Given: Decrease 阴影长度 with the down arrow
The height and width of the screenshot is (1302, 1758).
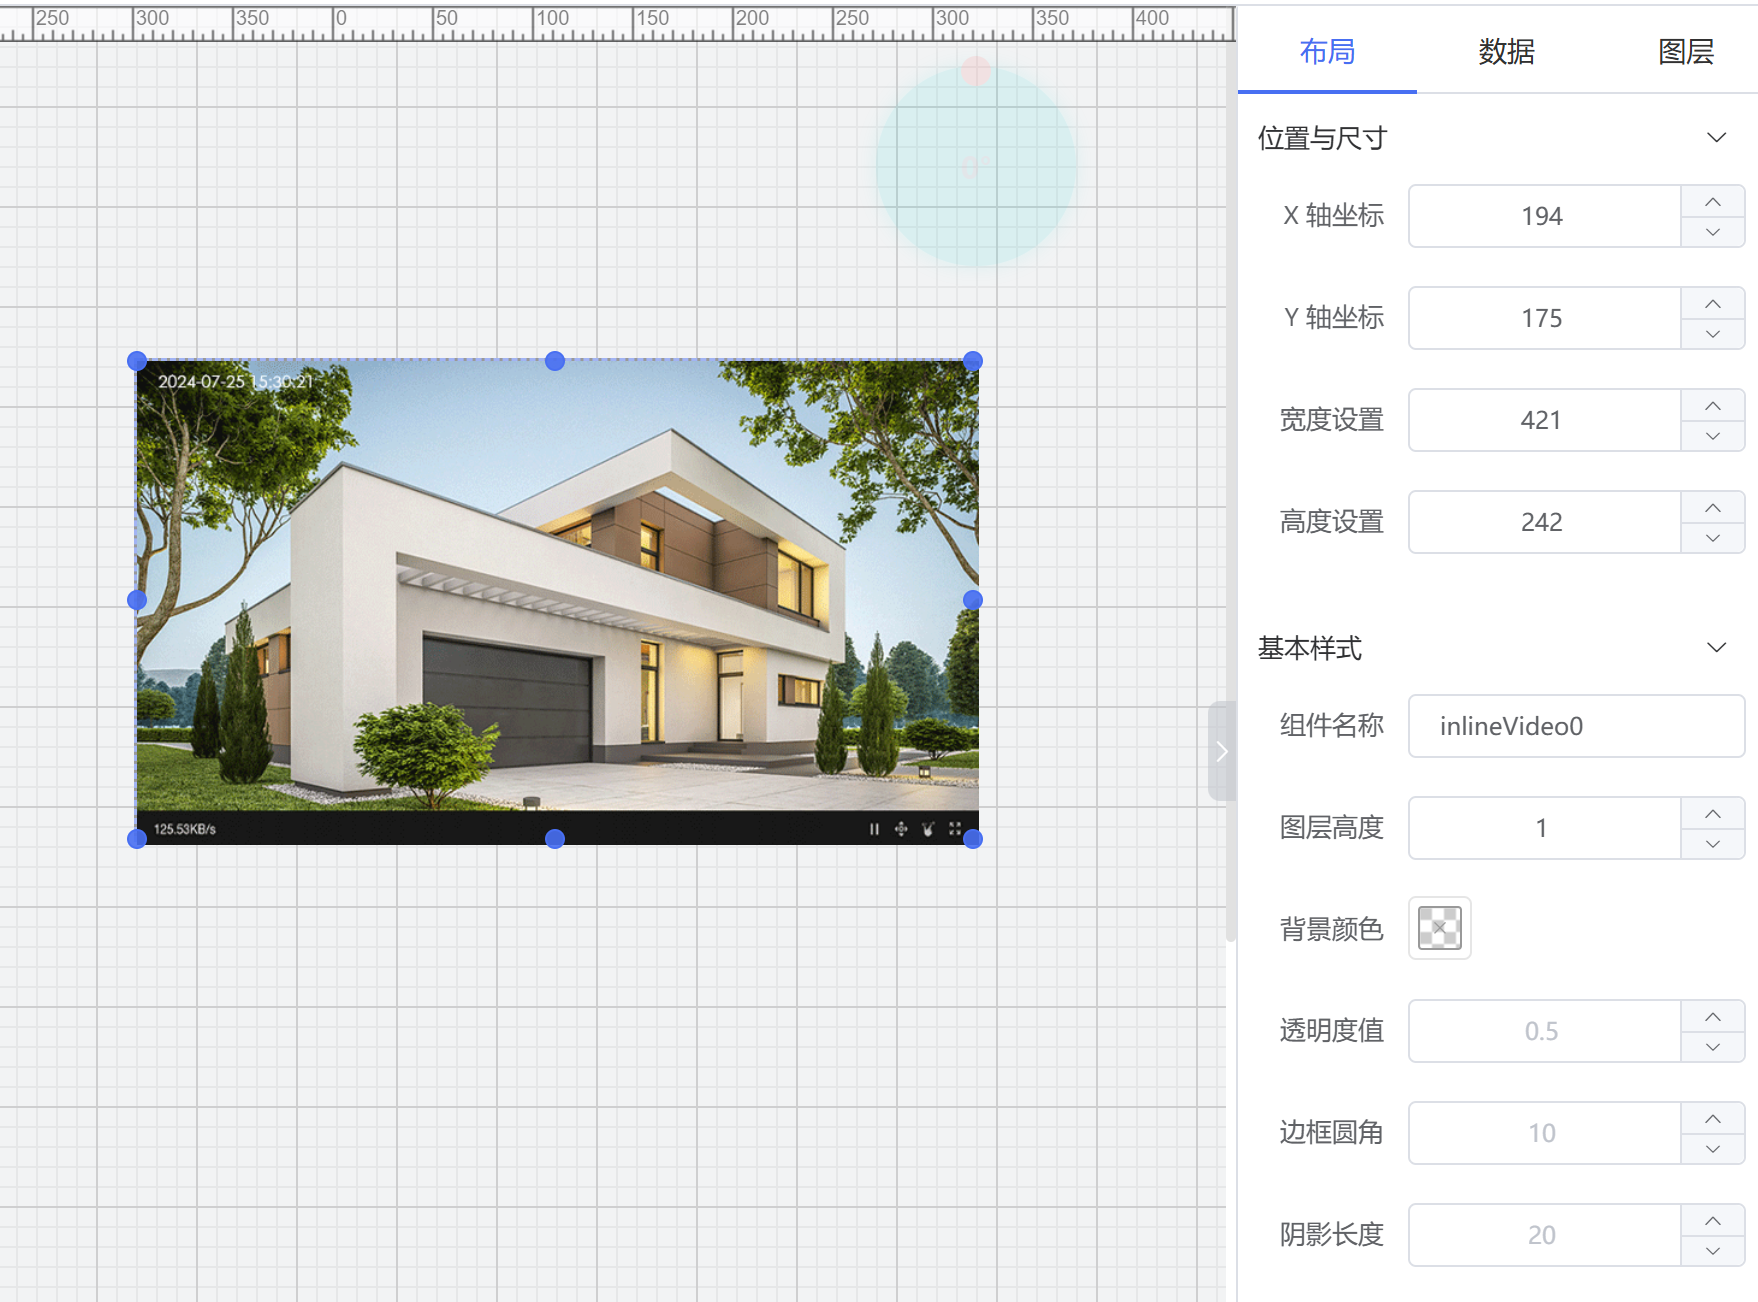Looking at the screenshot, I should (x=1712, y=1251).
